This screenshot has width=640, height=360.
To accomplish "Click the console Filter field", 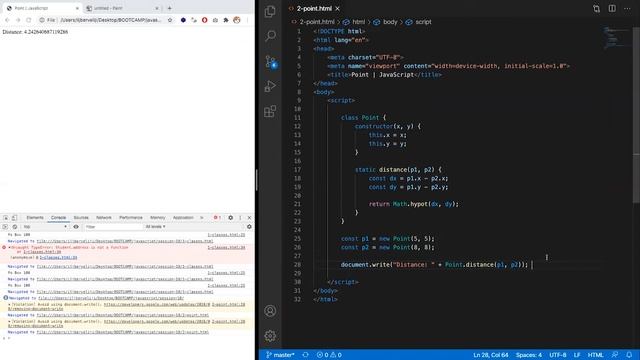I will 113,227.
